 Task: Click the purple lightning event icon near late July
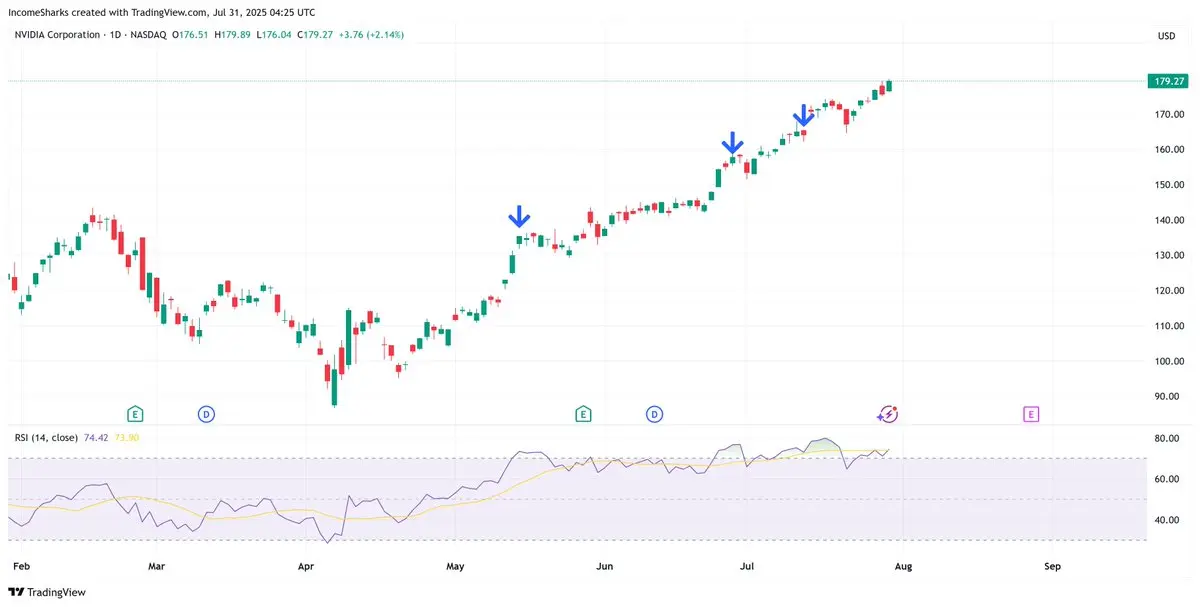888,414
